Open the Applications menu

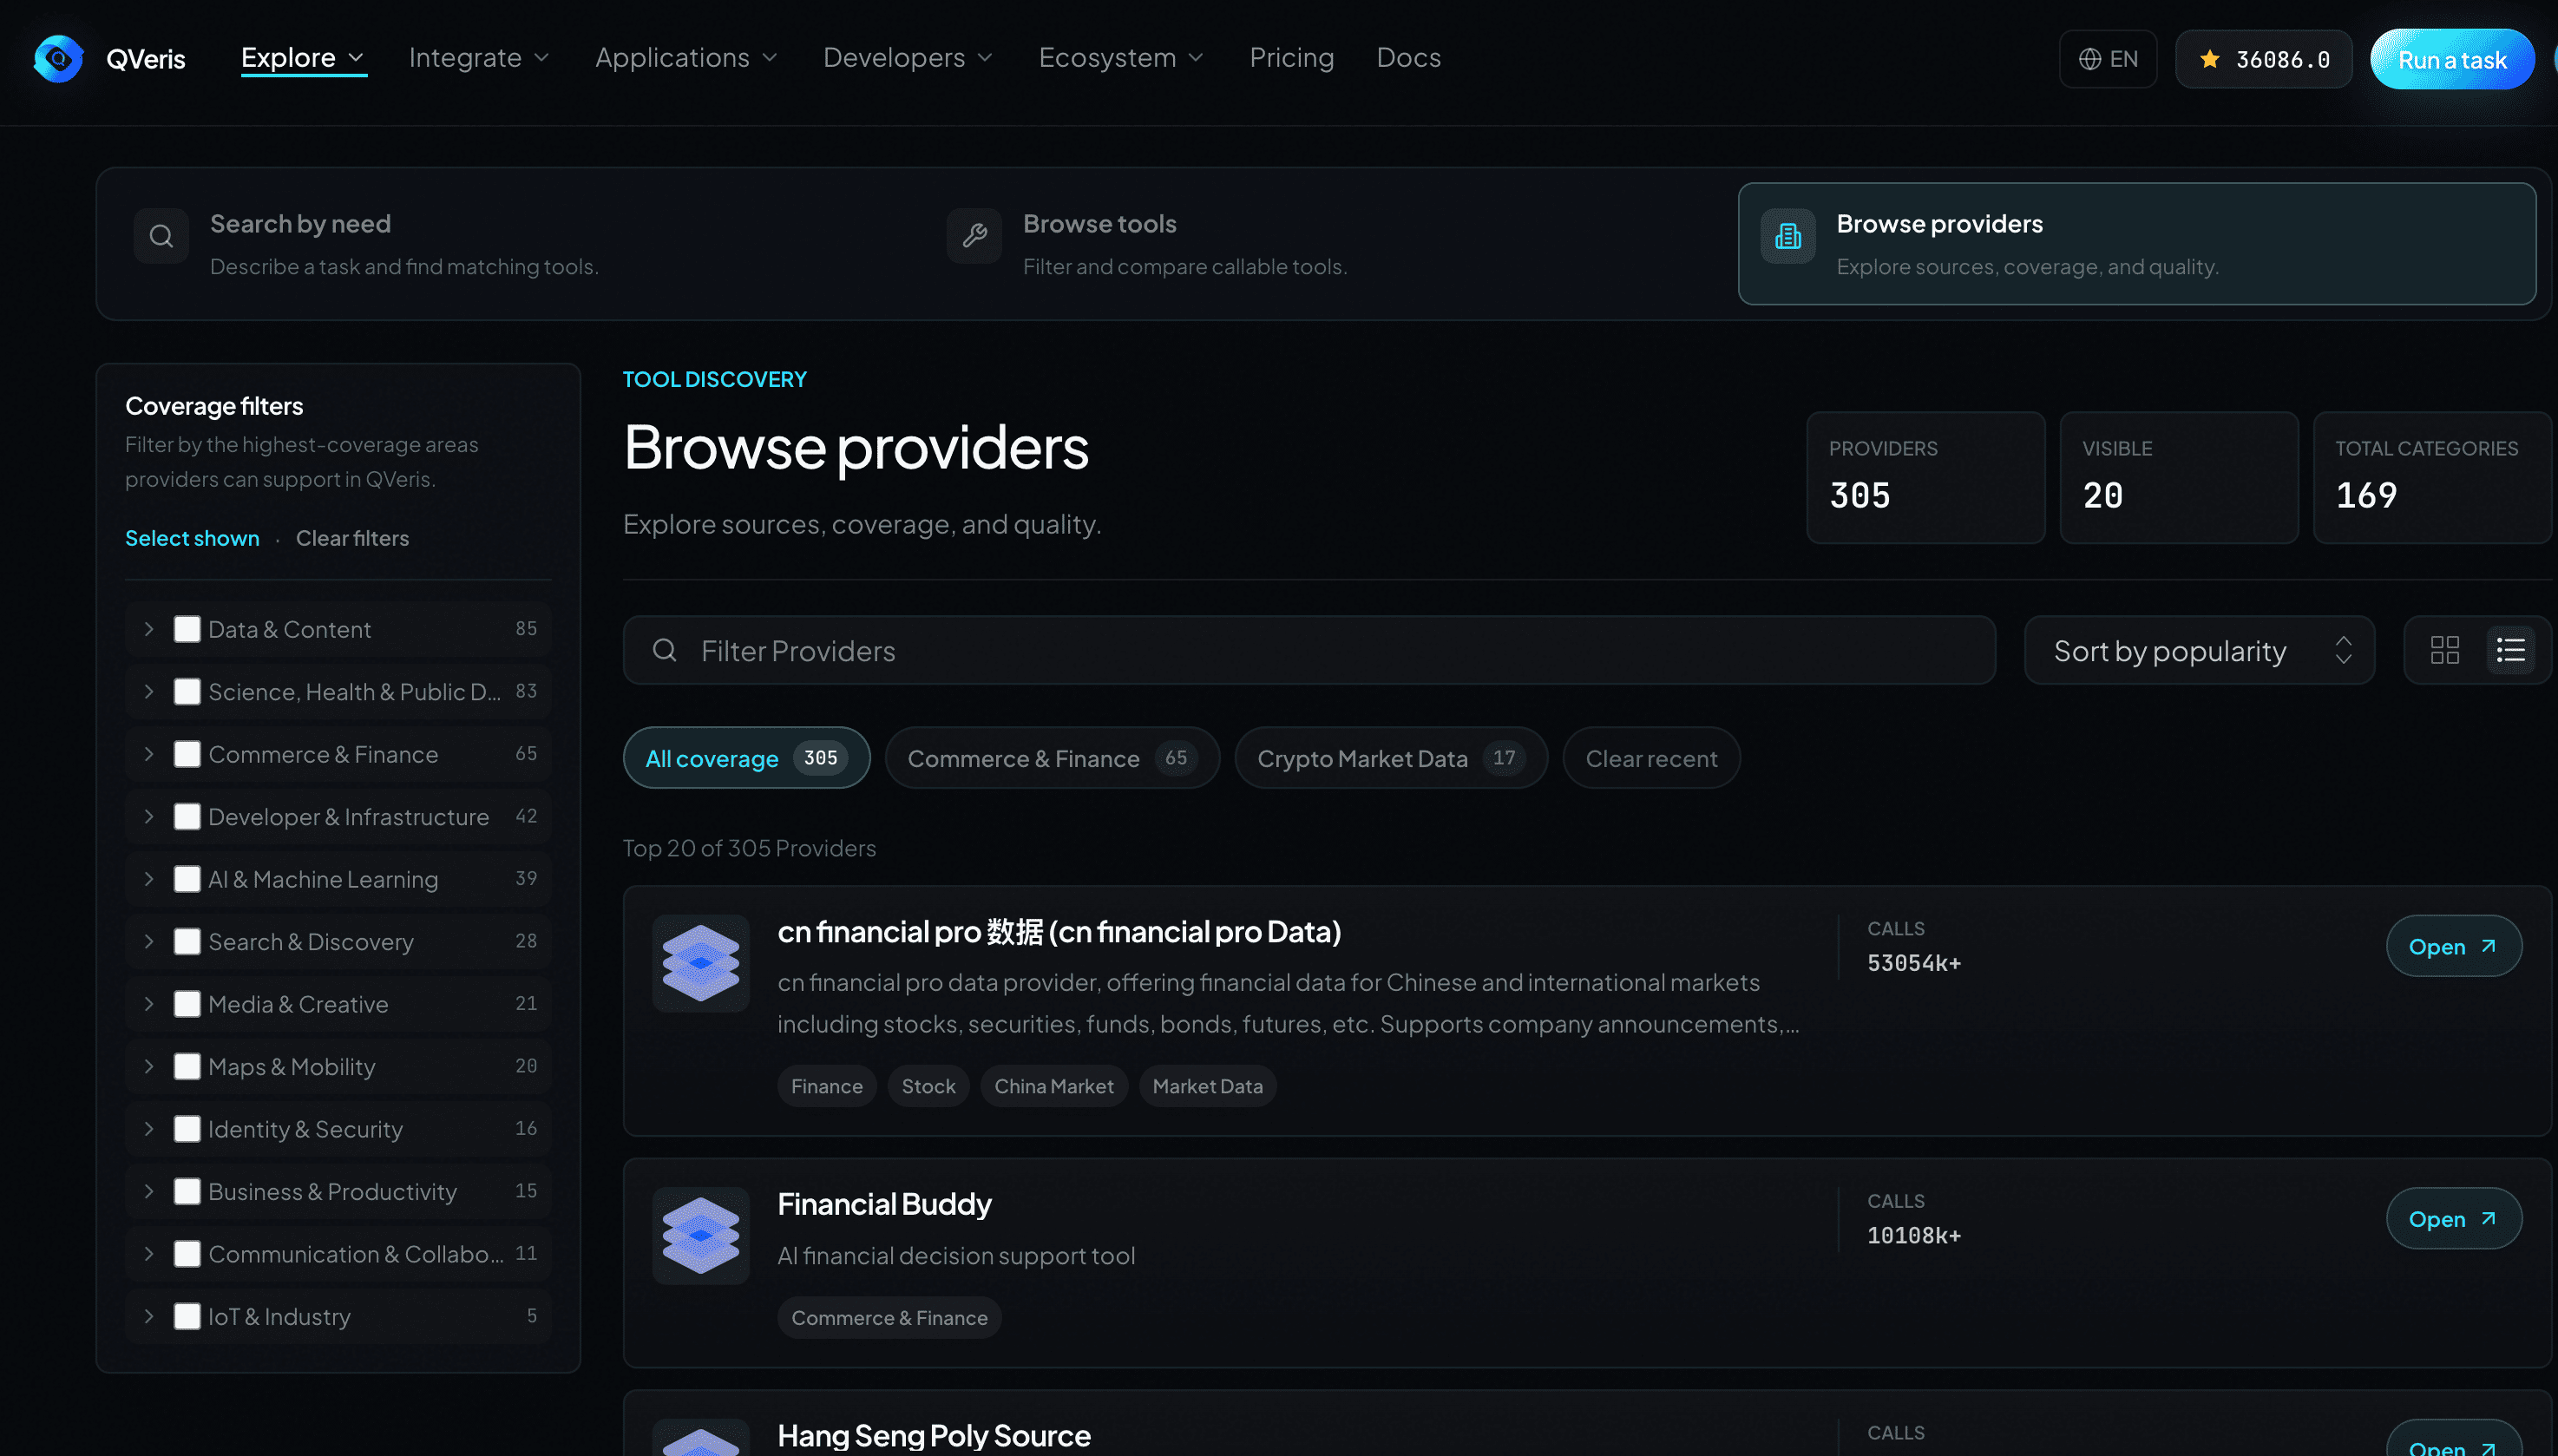coord(686,58)
